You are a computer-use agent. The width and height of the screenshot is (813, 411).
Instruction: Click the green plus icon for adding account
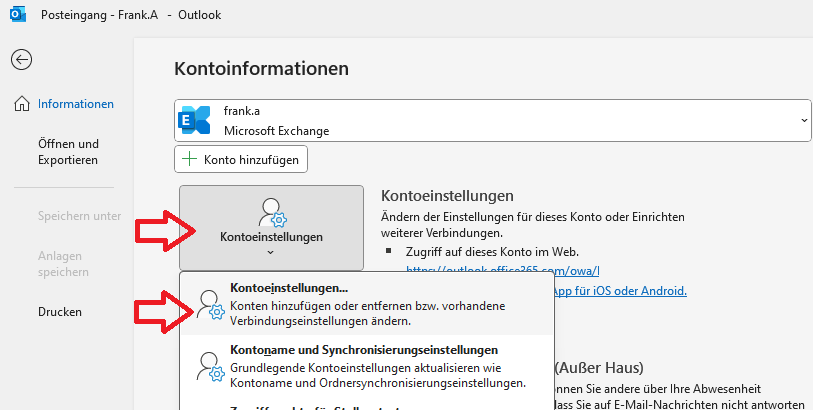(x=189, y=159)
